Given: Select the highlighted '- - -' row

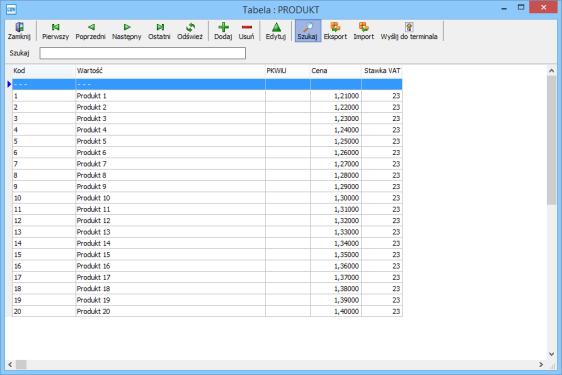Looking at the screenshot, I should [x=207, y=84].
